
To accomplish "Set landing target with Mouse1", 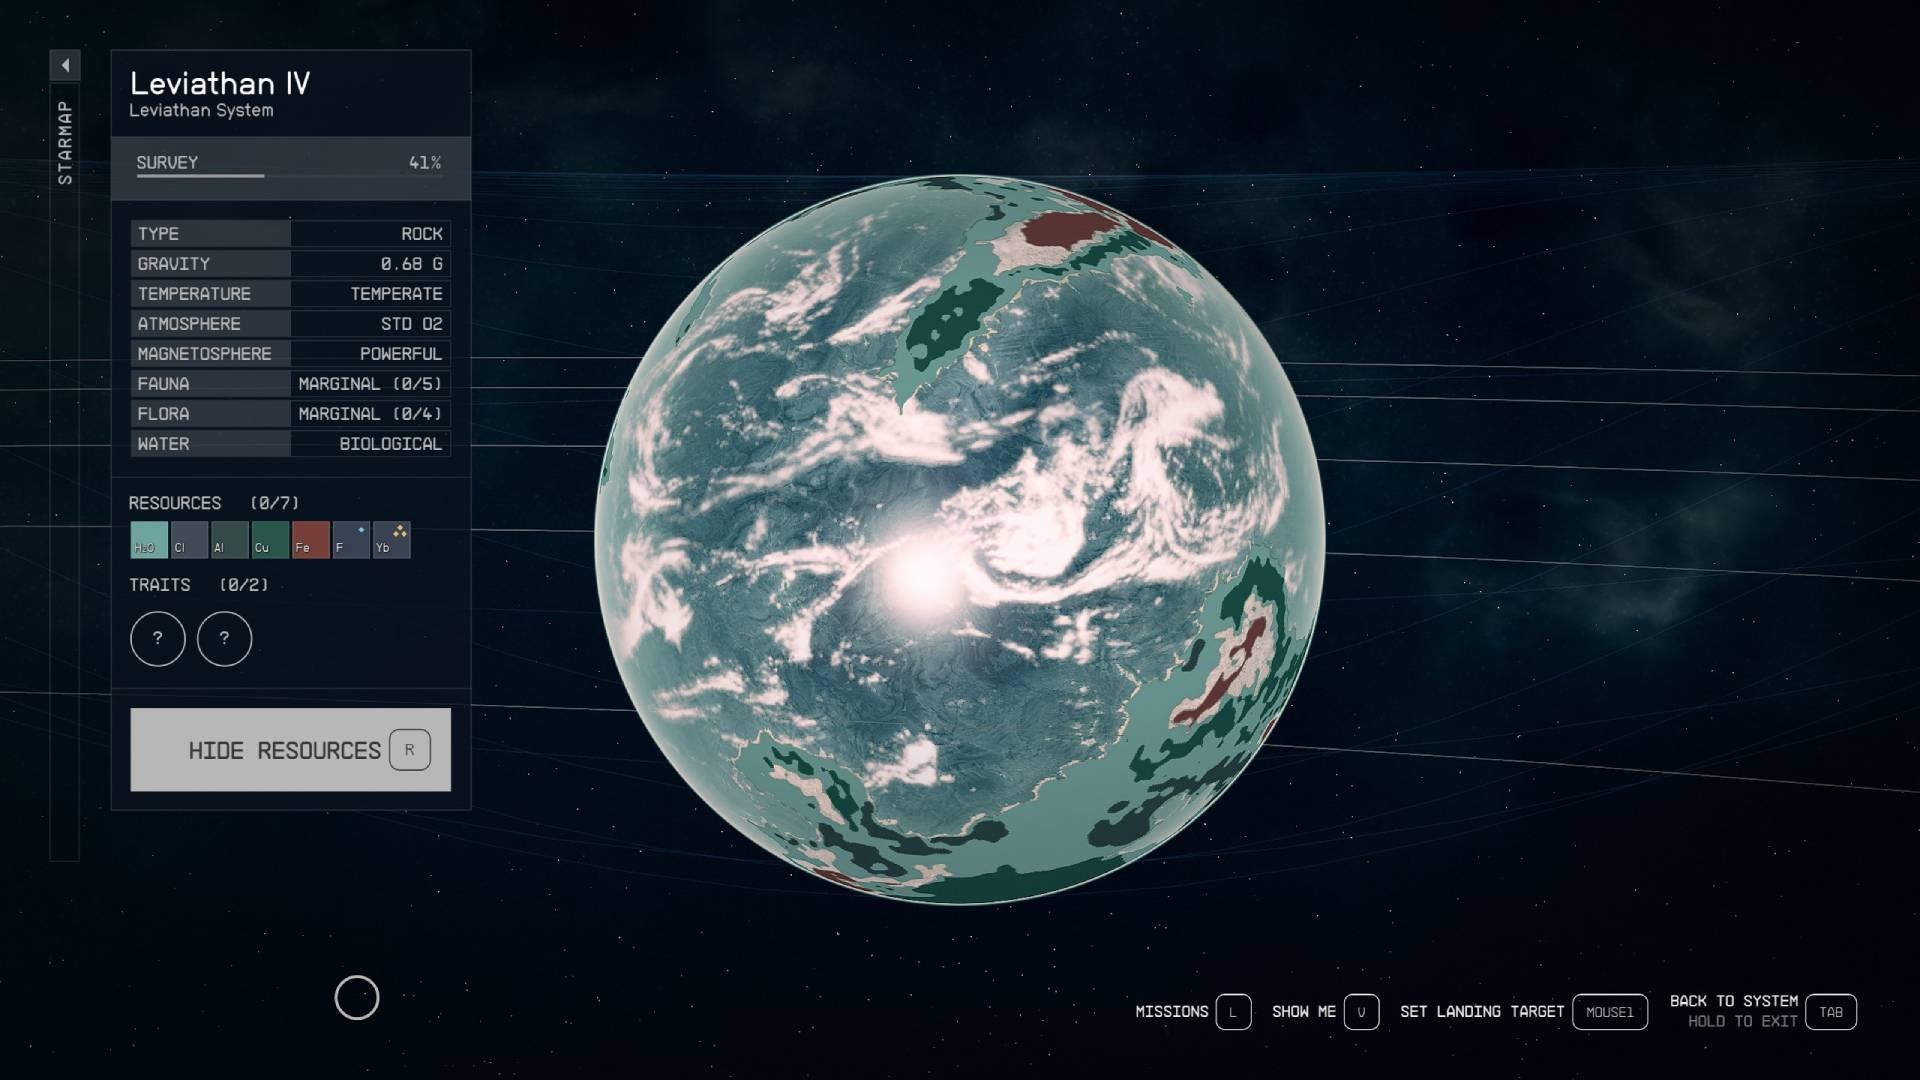I will click(1607, 1011).
